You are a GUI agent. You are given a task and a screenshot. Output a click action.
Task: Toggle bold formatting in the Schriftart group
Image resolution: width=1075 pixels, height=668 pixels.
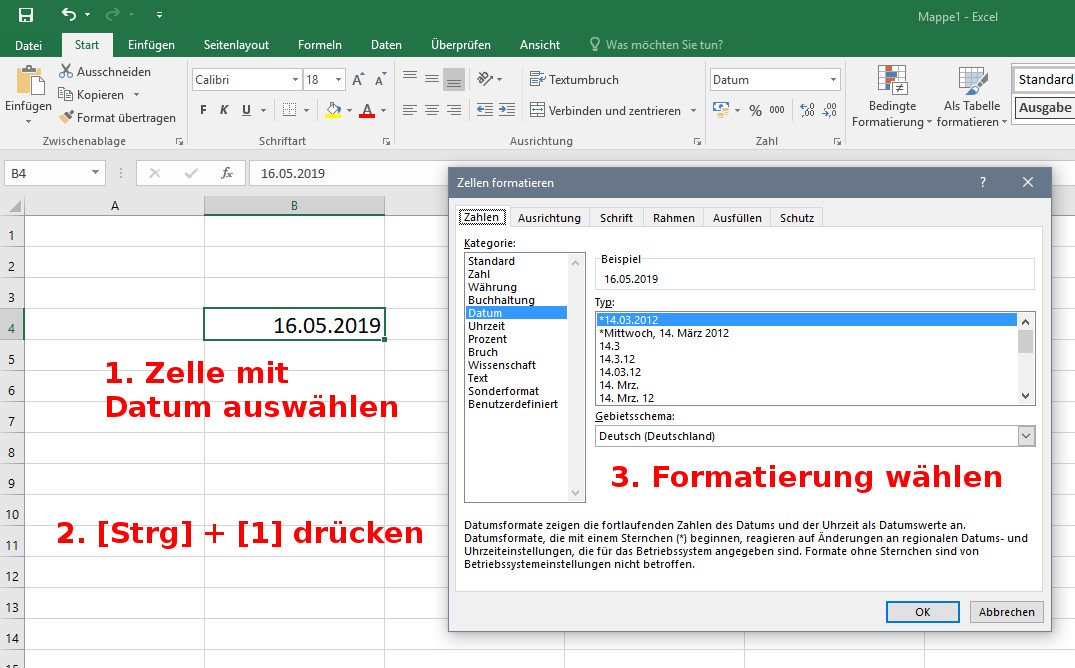tap(203, 109)
